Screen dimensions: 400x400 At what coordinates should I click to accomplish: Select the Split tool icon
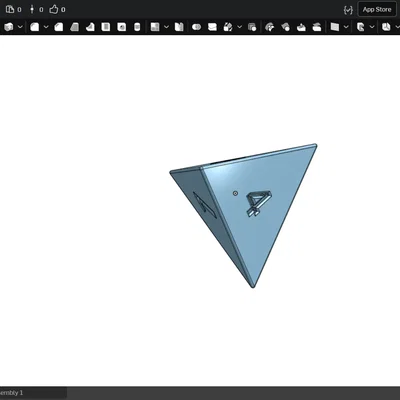tap(212, 27)
